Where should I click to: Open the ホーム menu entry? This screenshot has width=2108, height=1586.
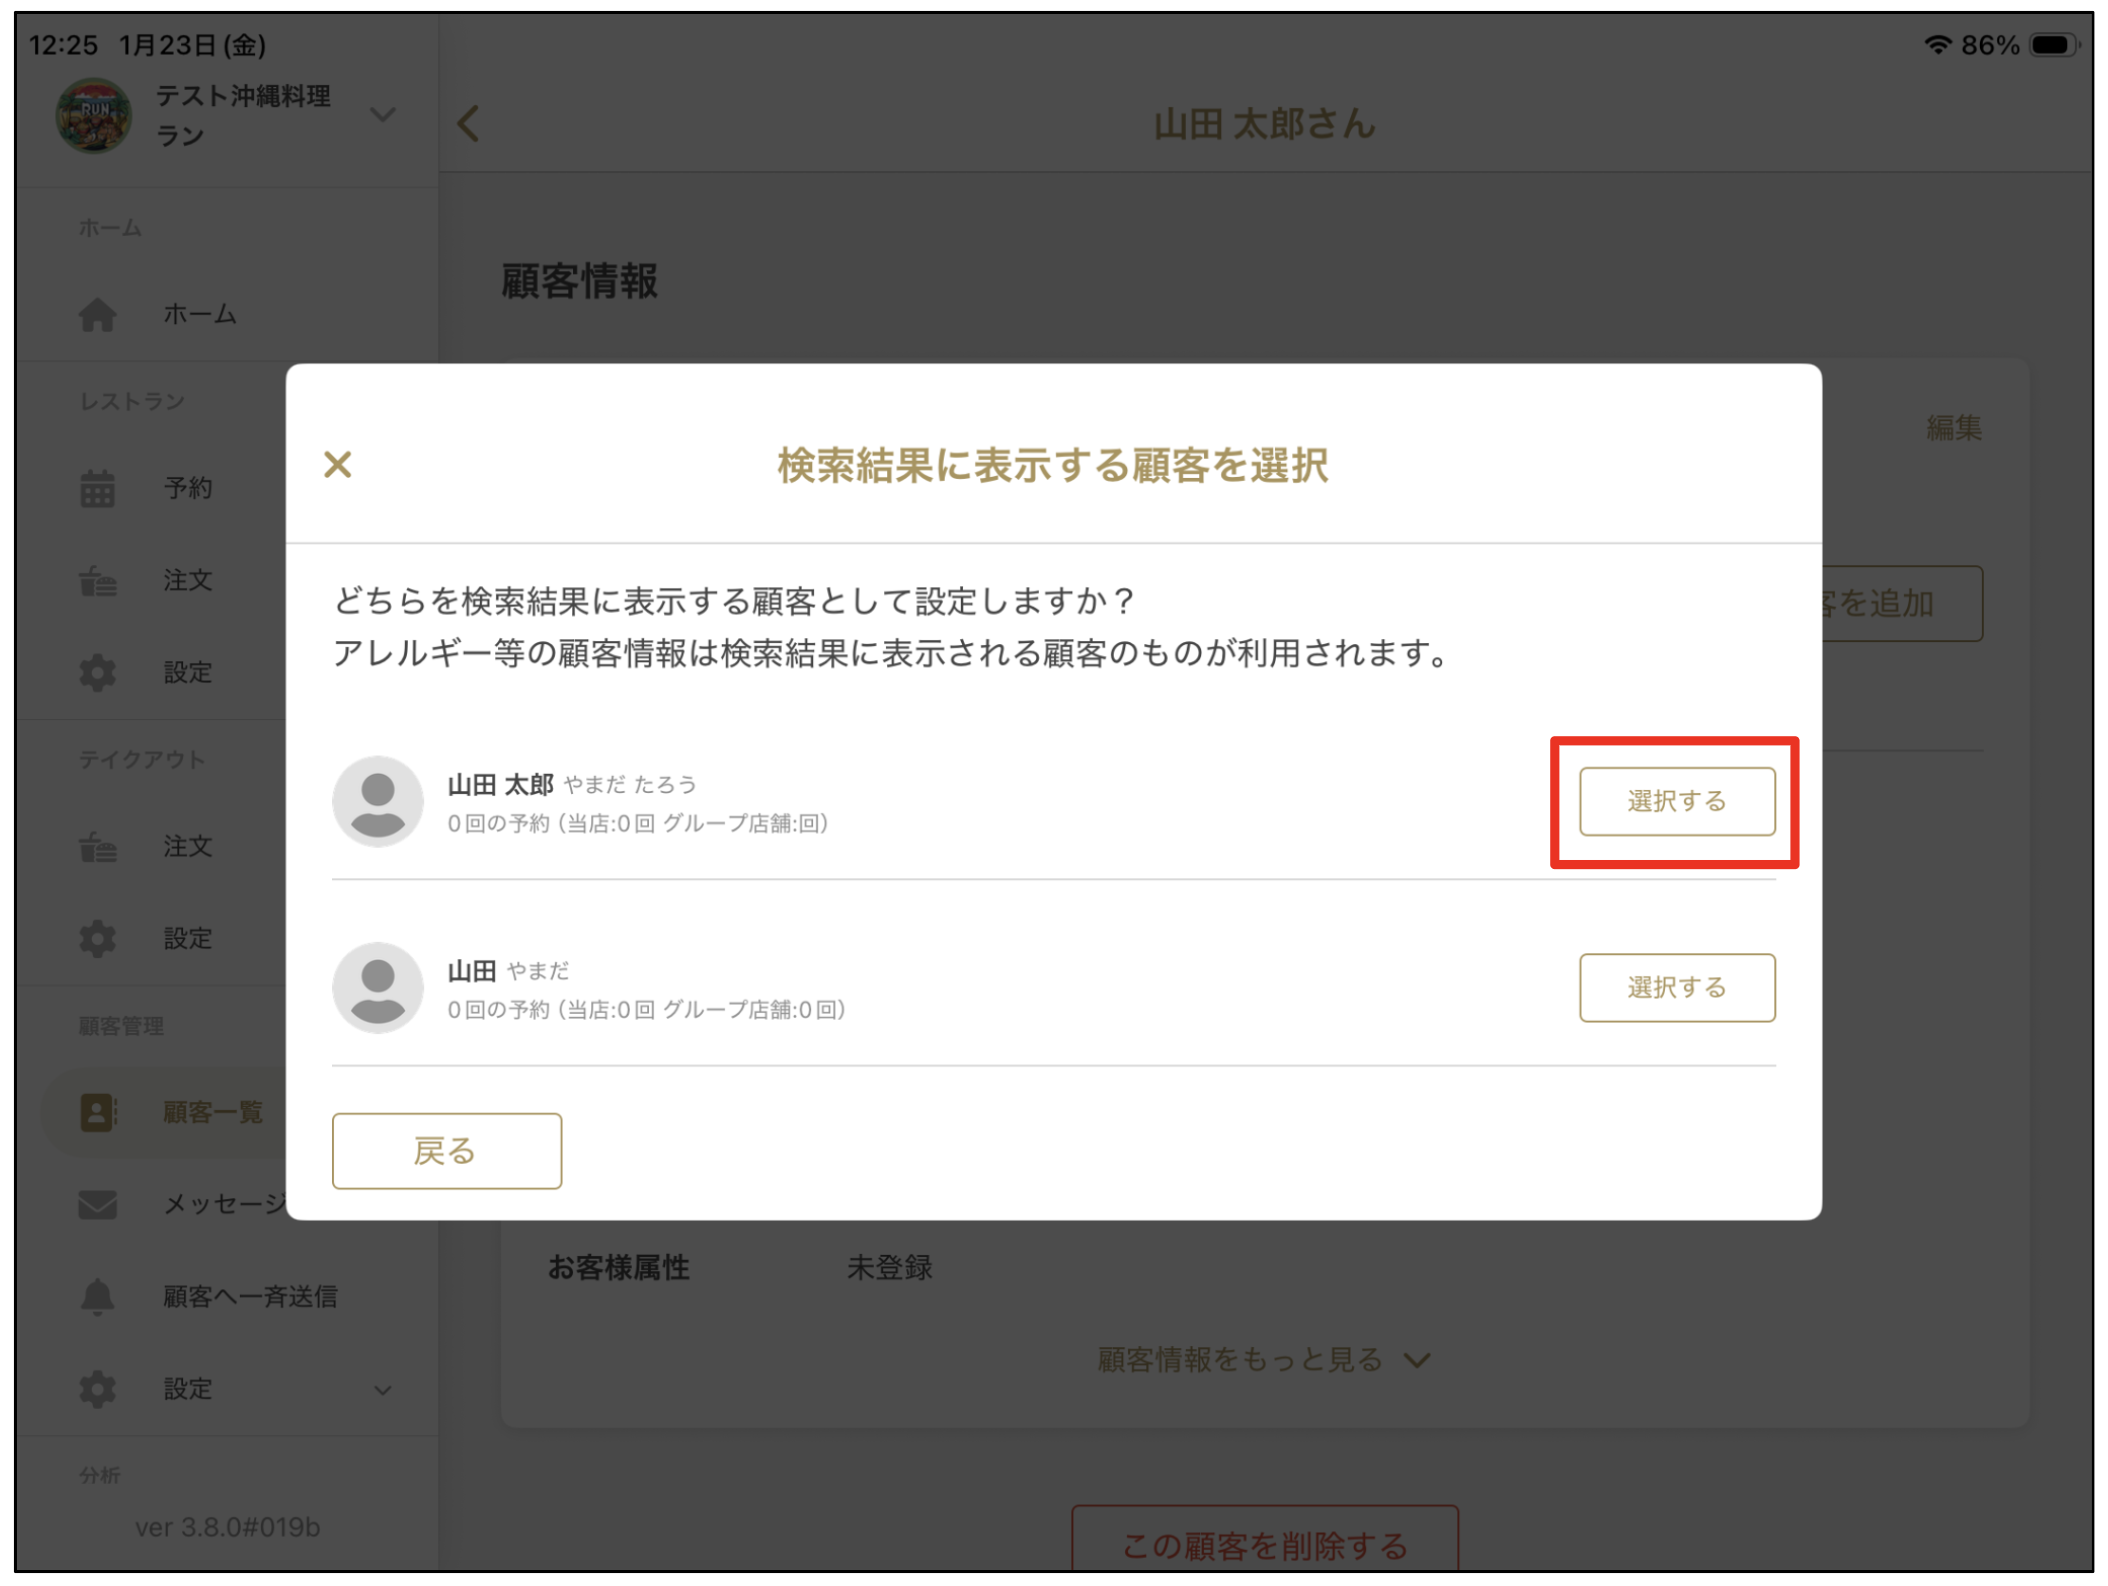tap(198, 314)
